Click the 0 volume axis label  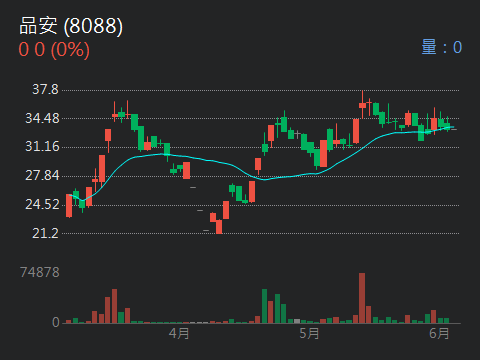[56, 322]
